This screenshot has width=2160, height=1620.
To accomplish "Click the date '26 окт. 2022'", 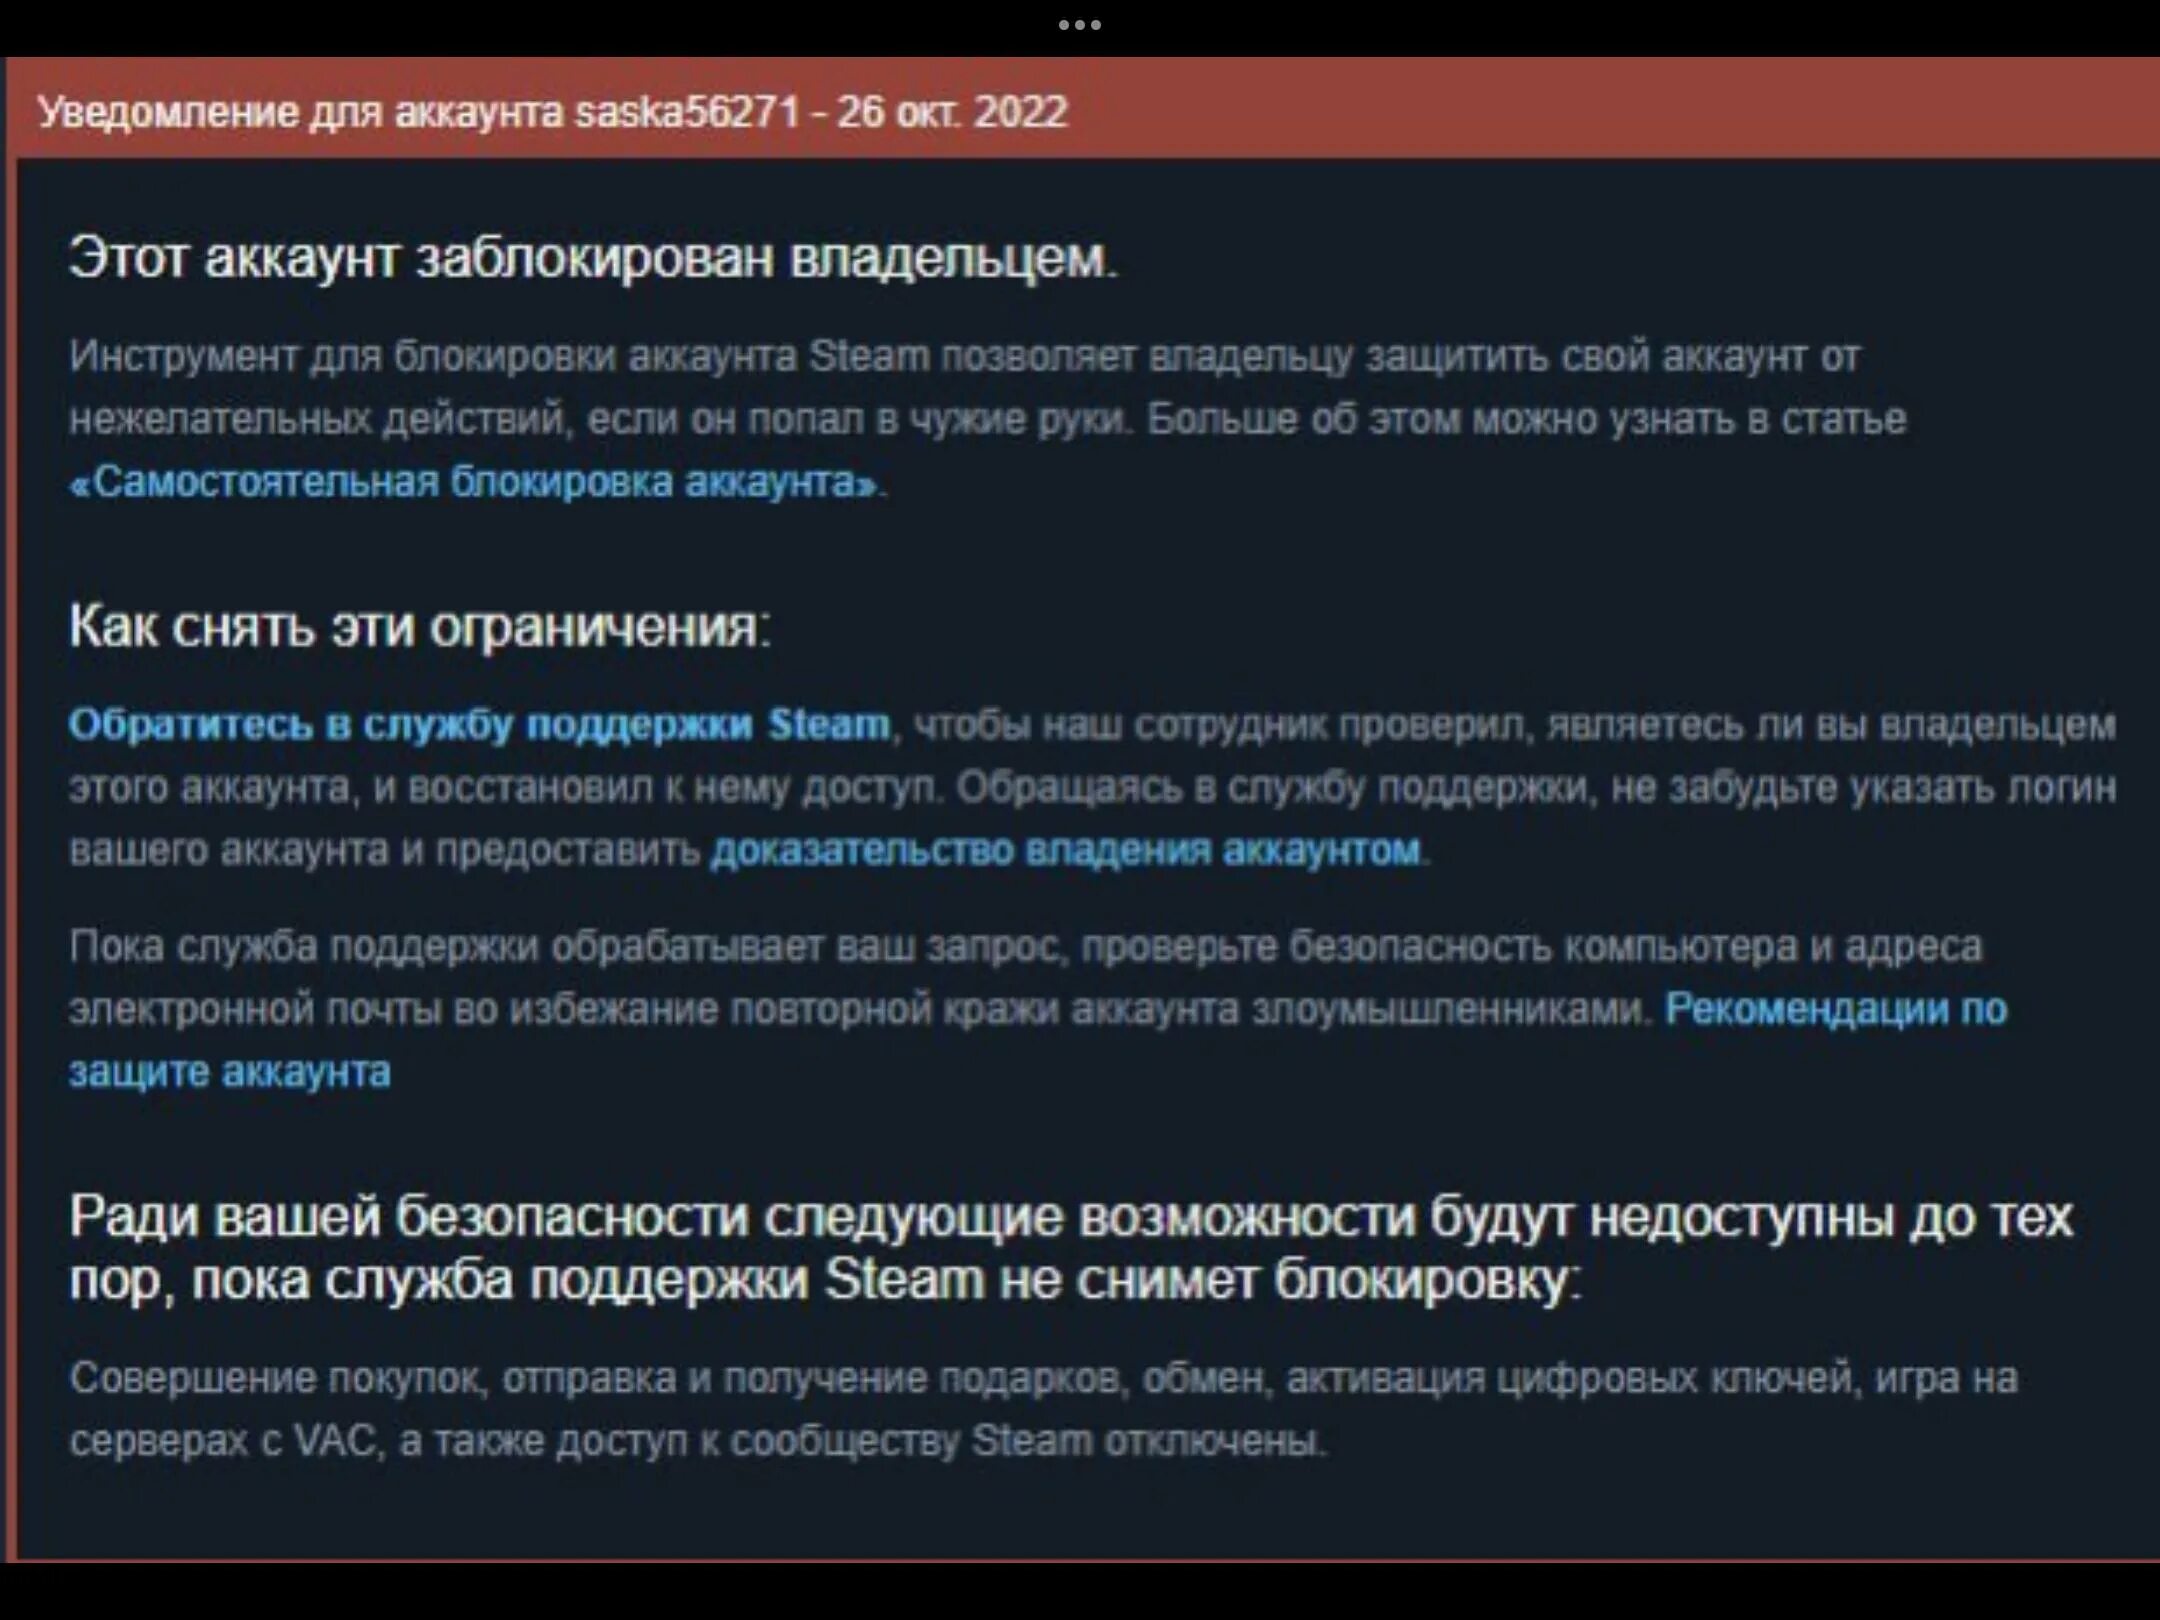I will 952,112.
